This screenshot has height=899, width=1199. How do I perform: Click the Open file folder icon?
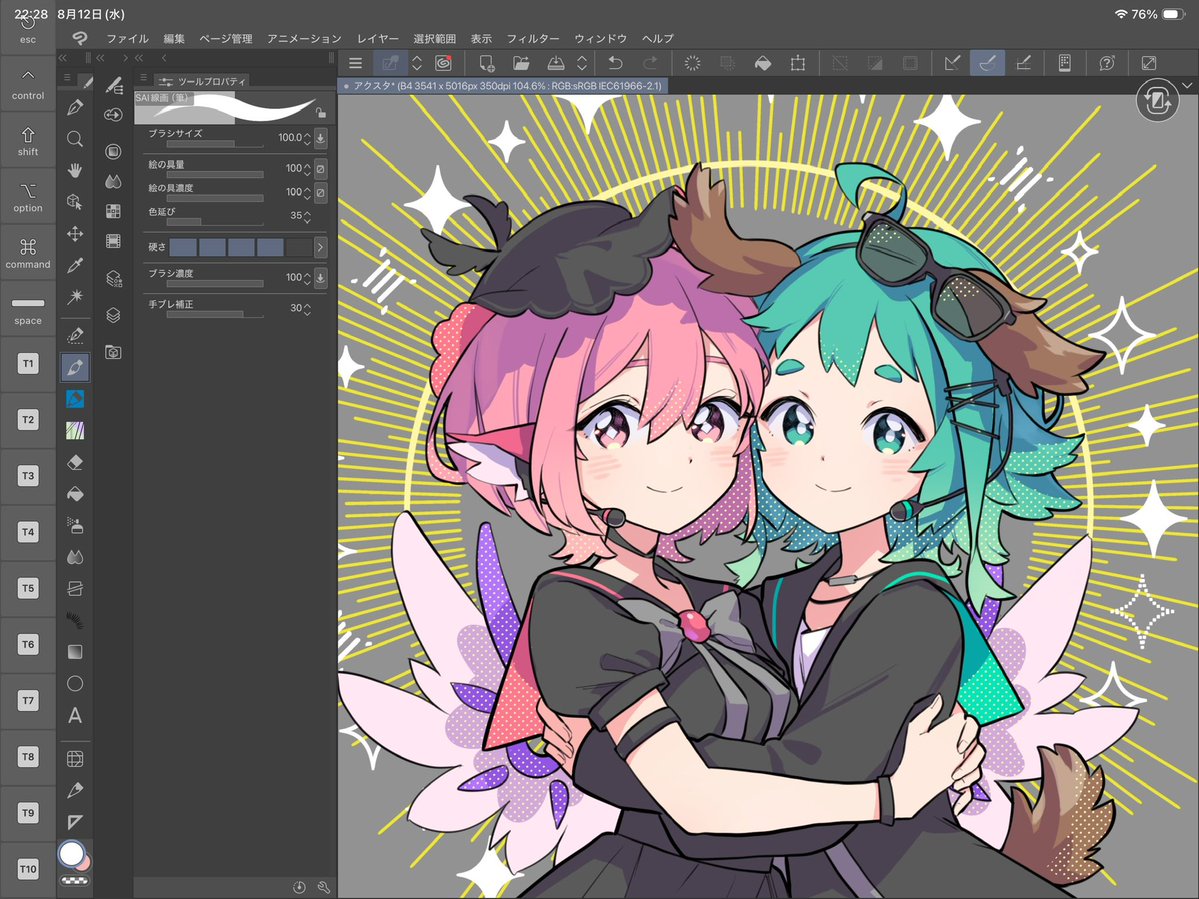521,63
